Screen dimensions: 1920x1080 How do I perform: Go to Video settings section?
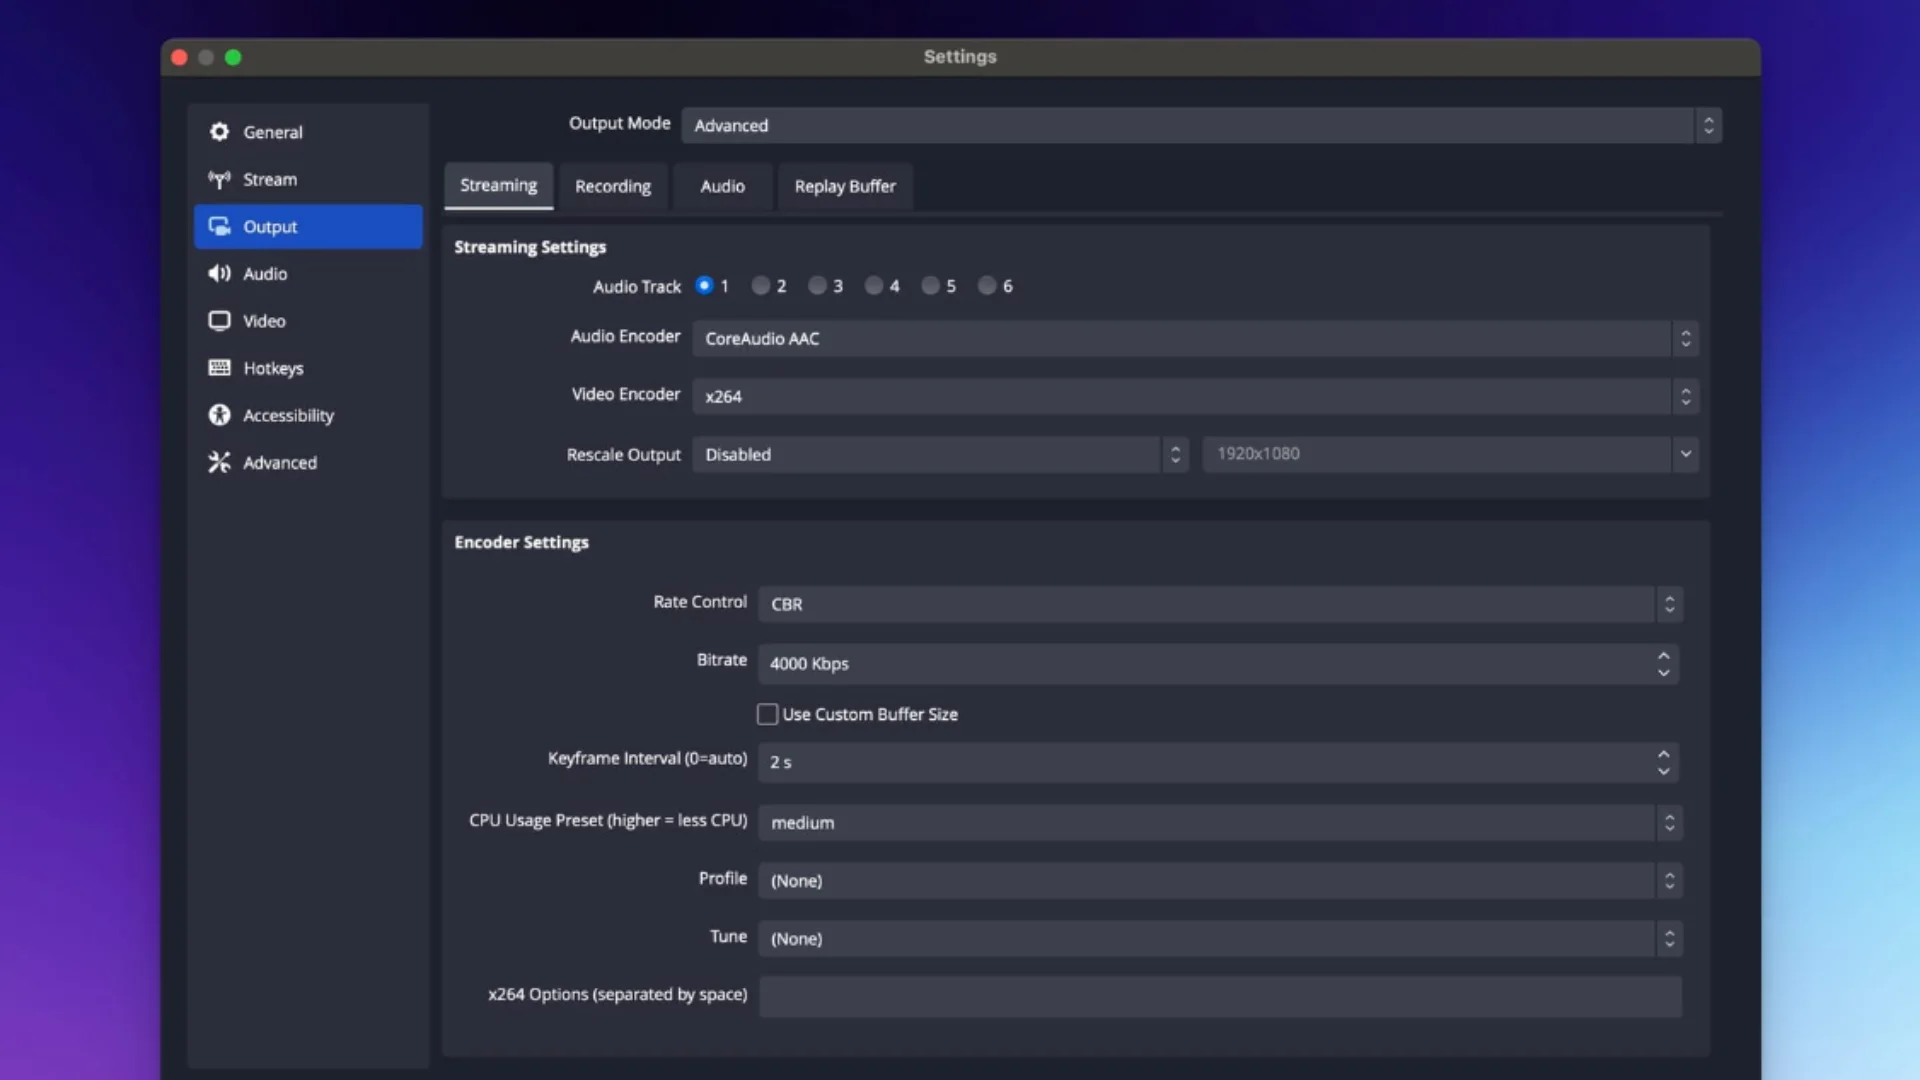308,320
